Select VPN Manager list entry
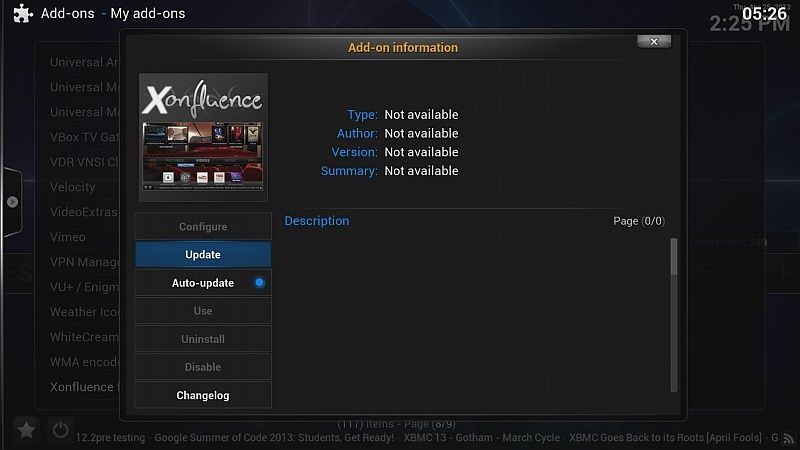Screen dimensions: 800x450 84,262
